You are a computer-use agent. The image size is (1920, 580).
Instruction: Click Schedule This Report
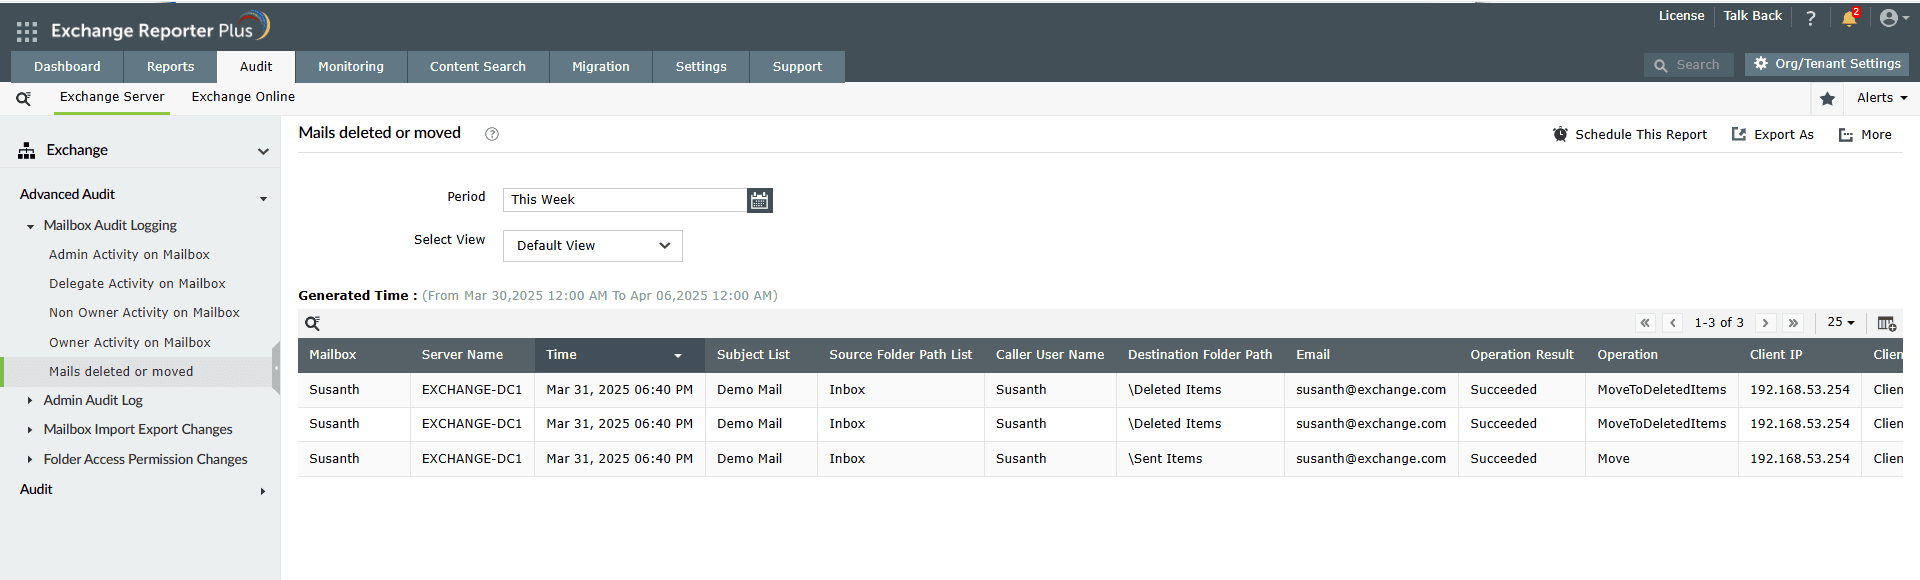pos(1630,135)
